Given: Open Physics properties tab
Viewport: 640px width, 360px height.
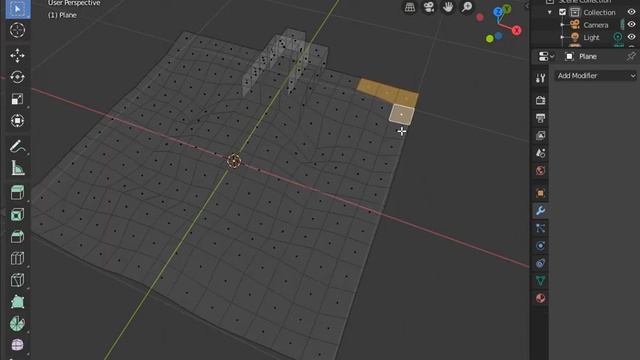Looking at the screenshot, I should point(540,246).
